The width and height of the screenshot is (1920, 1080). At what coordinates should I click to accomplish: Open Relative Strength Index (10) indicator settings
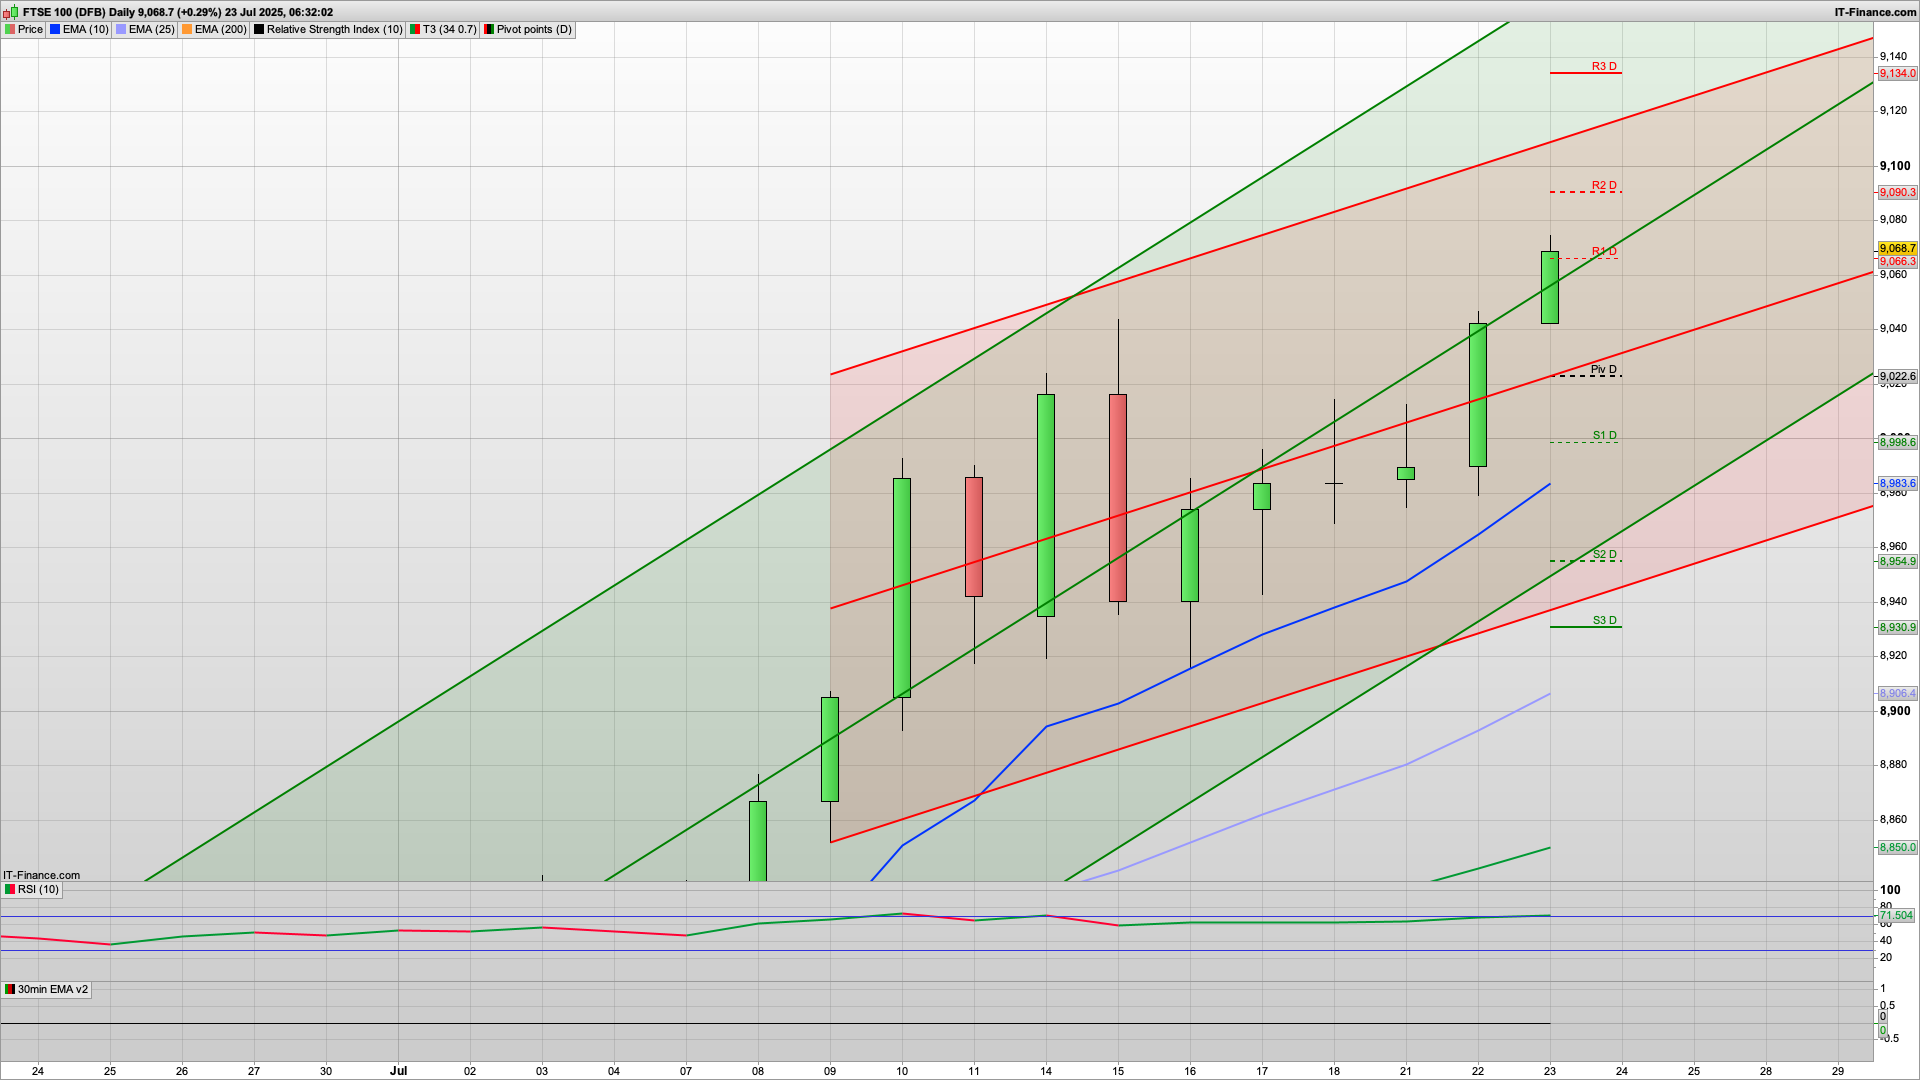[x=328, y=29]
